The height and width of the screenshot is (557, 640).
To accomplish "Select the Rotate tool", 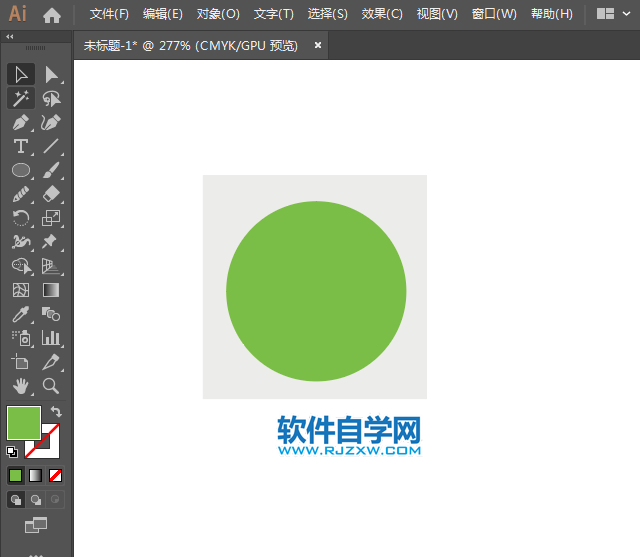I will click(x=20, y=218).
